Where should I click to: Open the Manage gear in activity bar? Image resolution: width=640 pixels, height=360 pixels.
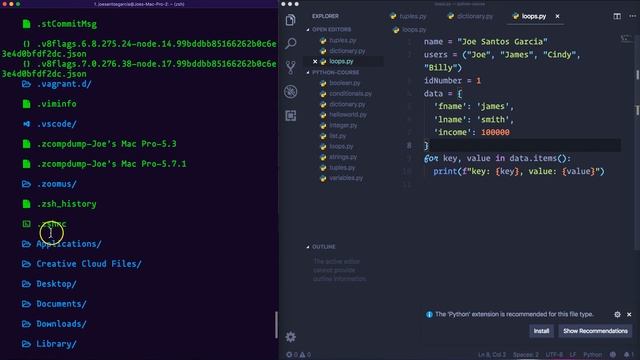(290, 337)
